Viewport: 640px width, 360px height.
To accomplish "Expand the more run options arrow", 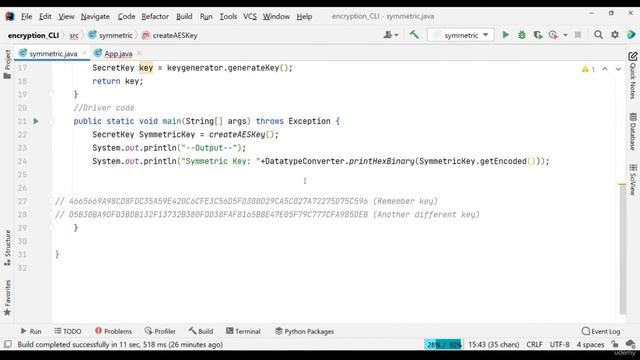I will tap(565, 35).
